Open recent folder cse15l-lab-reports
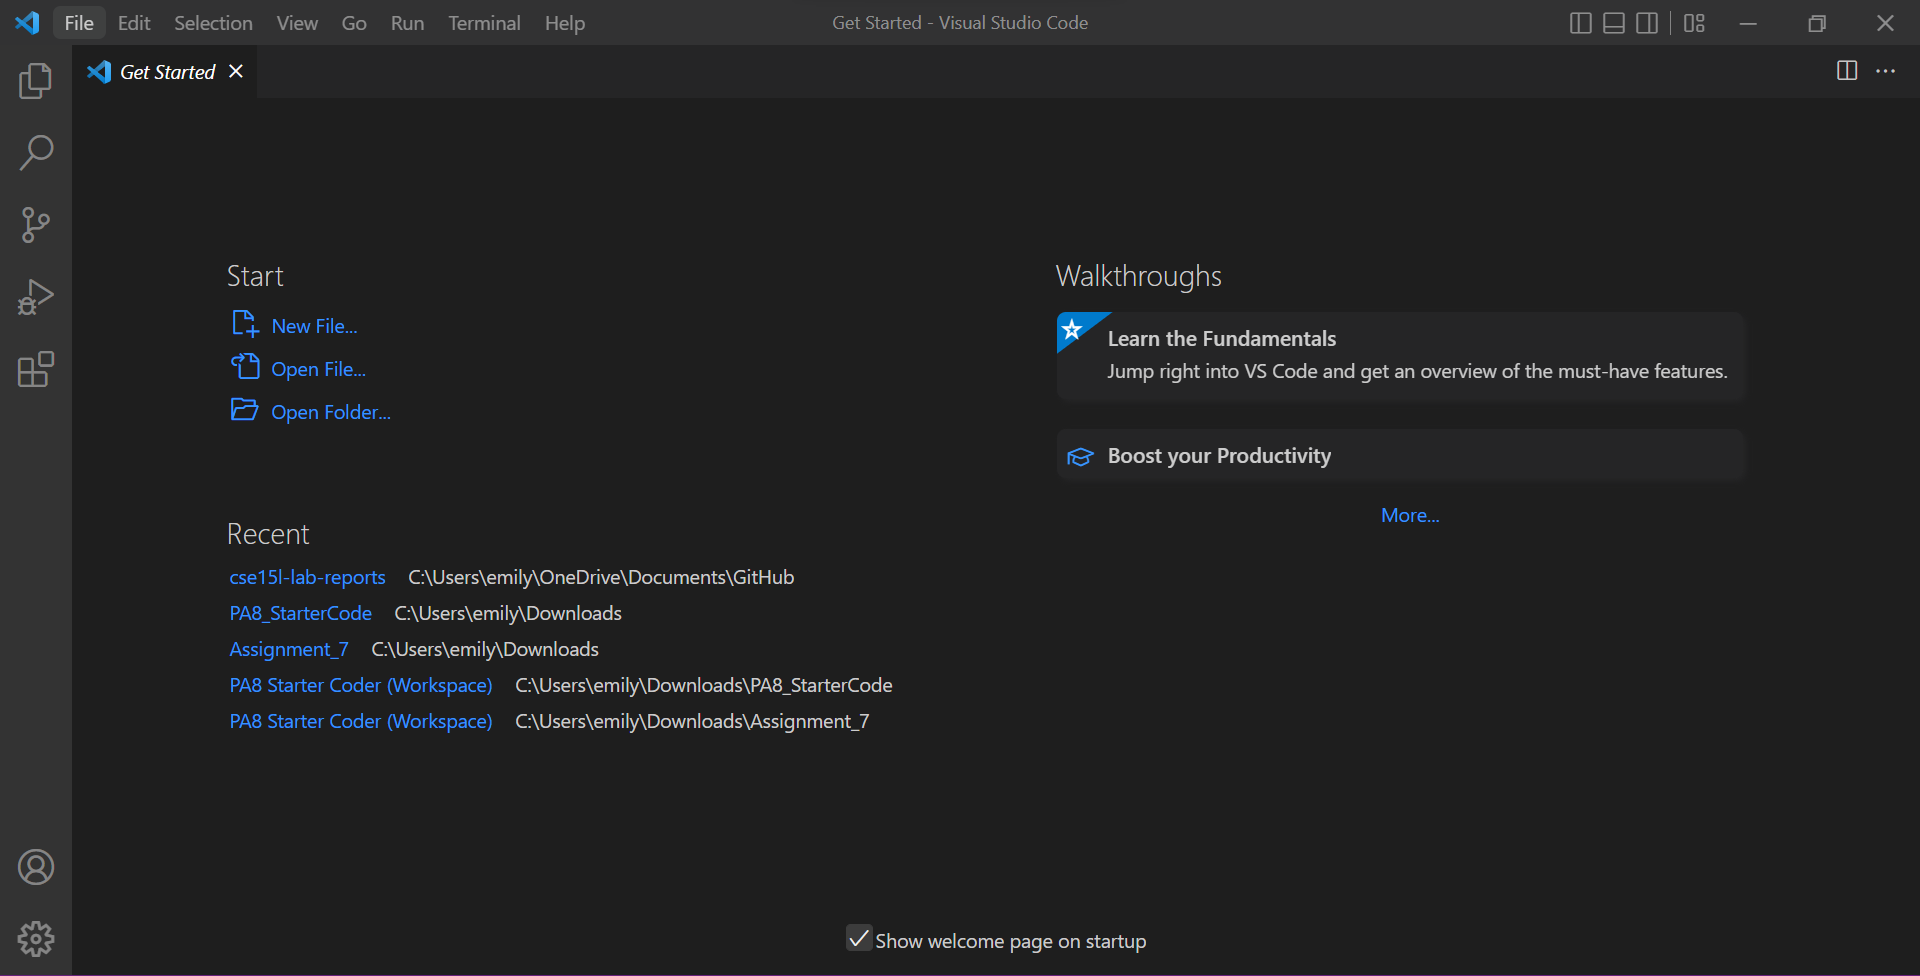Viewport: 1920px width, 976px height. coord(307,577)
